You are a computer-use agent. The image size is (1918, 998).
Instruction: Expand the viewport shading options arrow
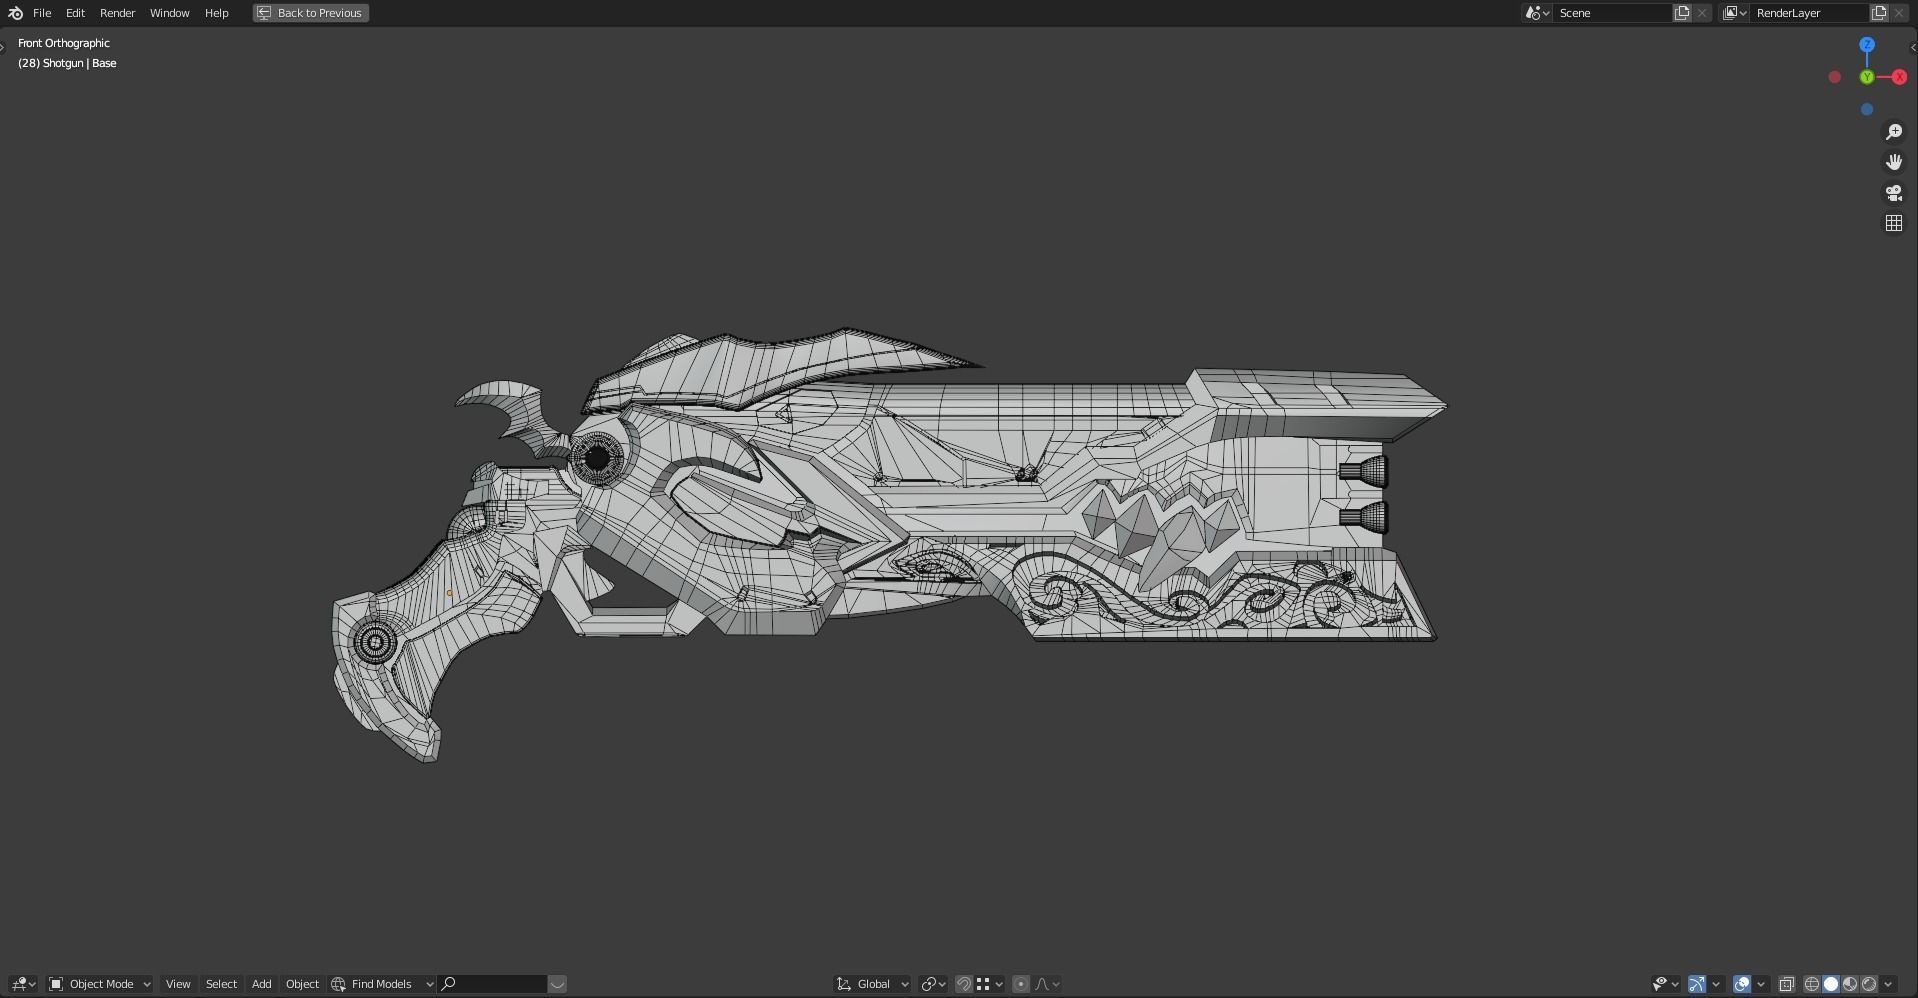1889,984
